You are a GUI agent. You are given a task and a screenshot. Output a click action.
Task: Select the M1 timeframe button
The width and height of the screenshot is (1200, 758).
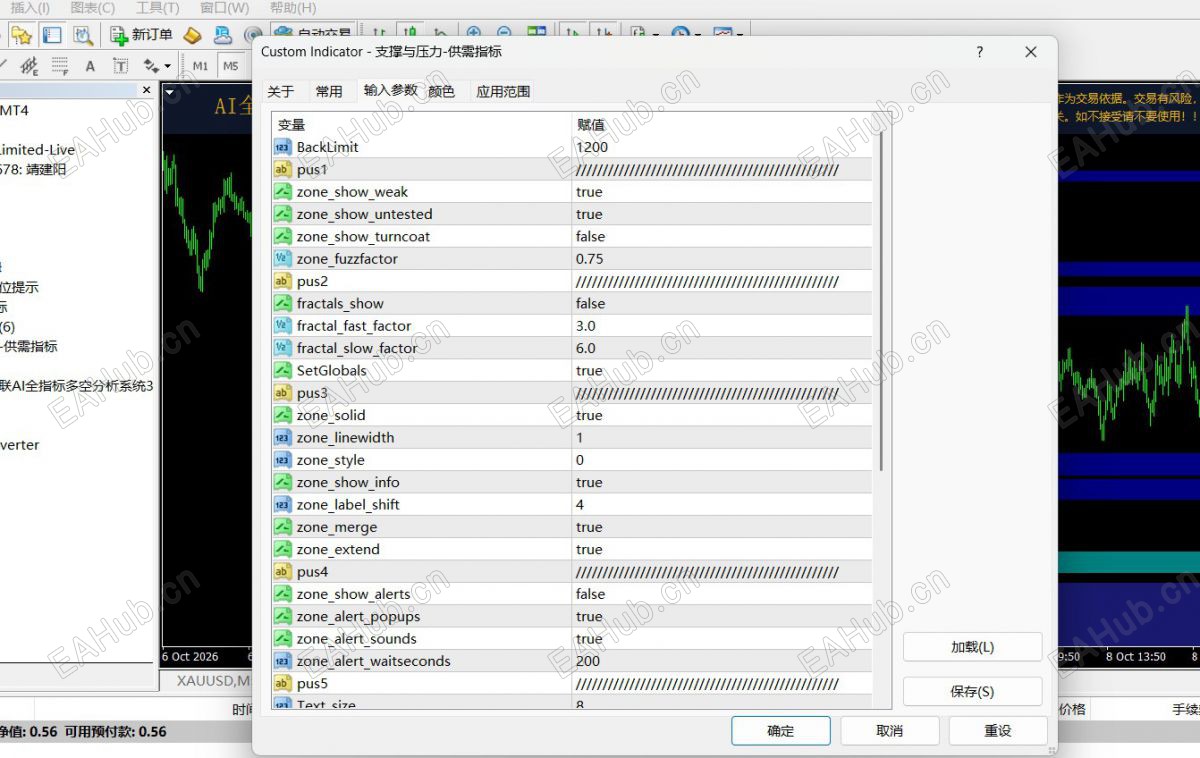coord(201,66)
